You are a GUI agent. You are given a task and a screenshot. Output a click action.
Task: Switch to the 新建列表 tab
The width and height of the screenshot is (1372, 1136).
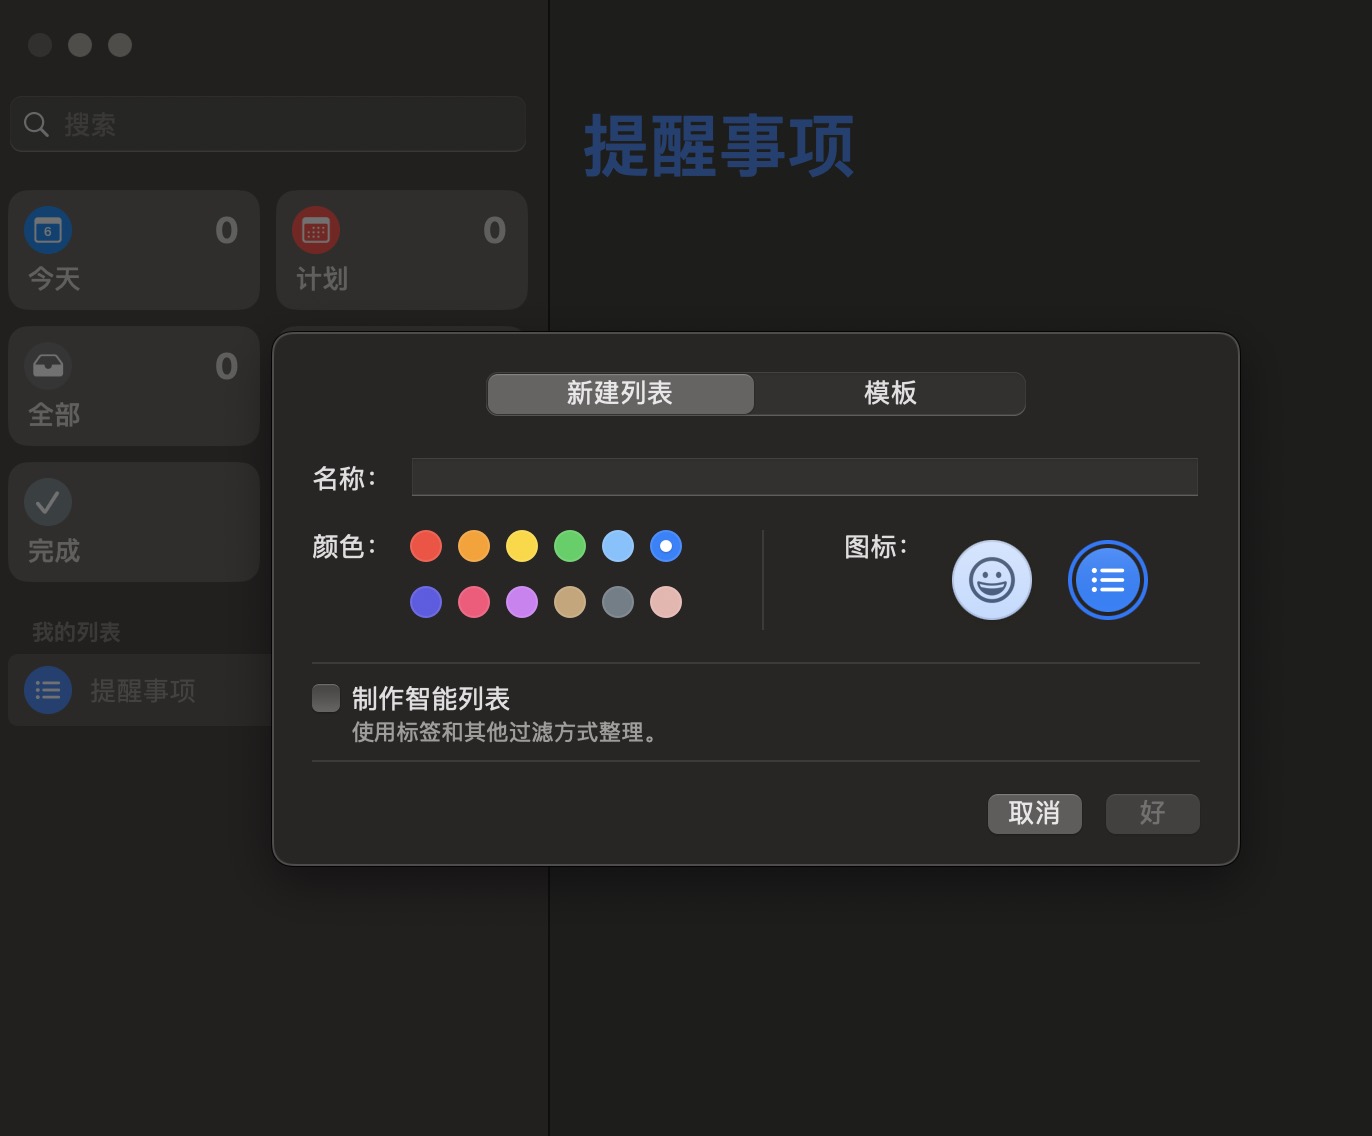tap(620, 393)
